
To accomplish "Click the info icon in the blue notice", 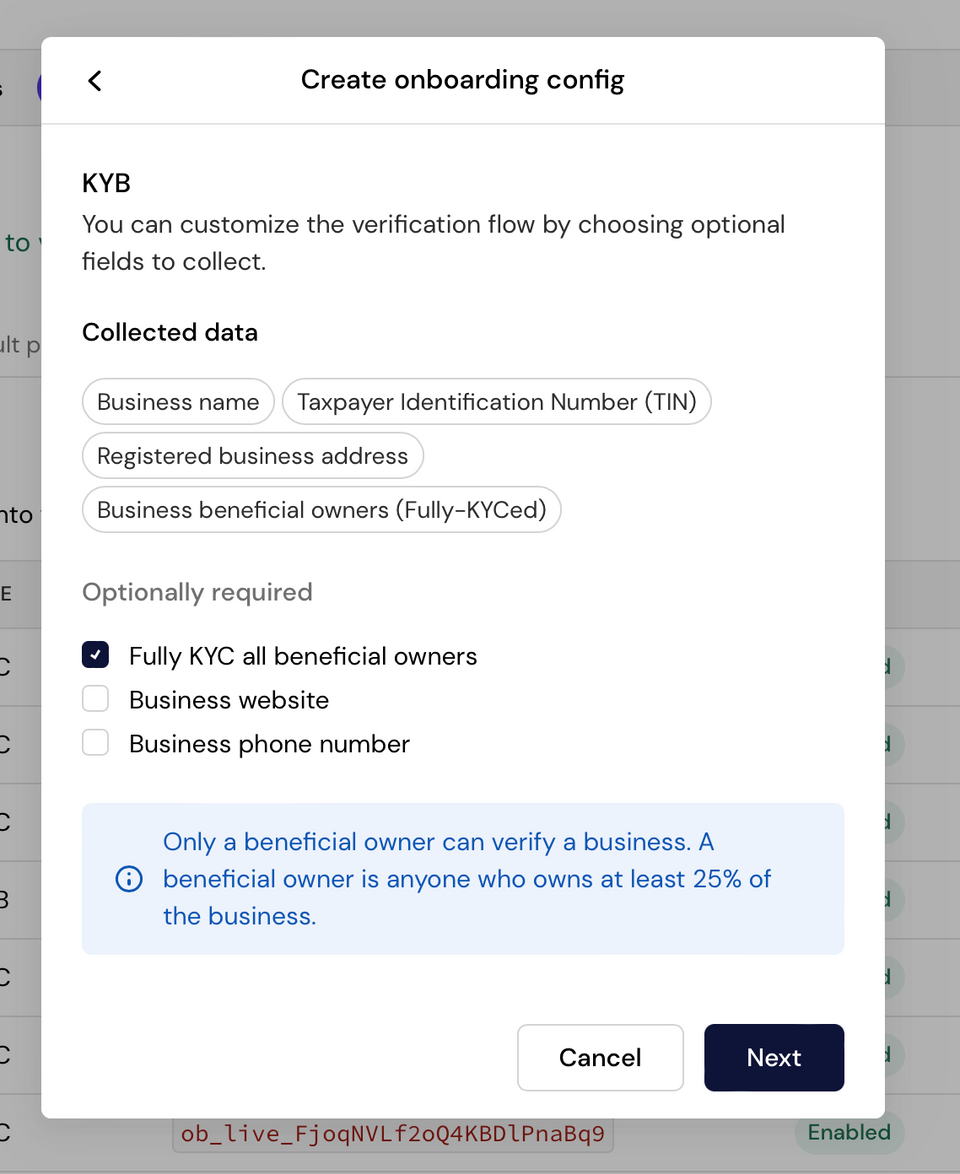I will click(x=129, y=879).
